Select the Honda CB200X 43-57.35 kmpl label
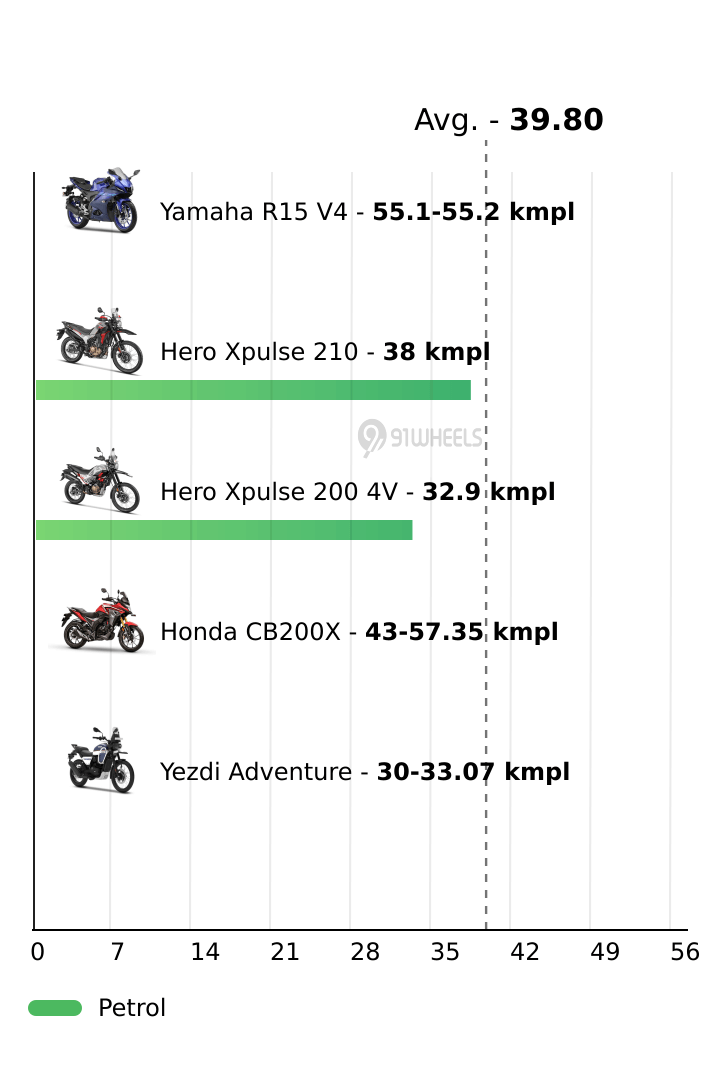 click(359, 632)
